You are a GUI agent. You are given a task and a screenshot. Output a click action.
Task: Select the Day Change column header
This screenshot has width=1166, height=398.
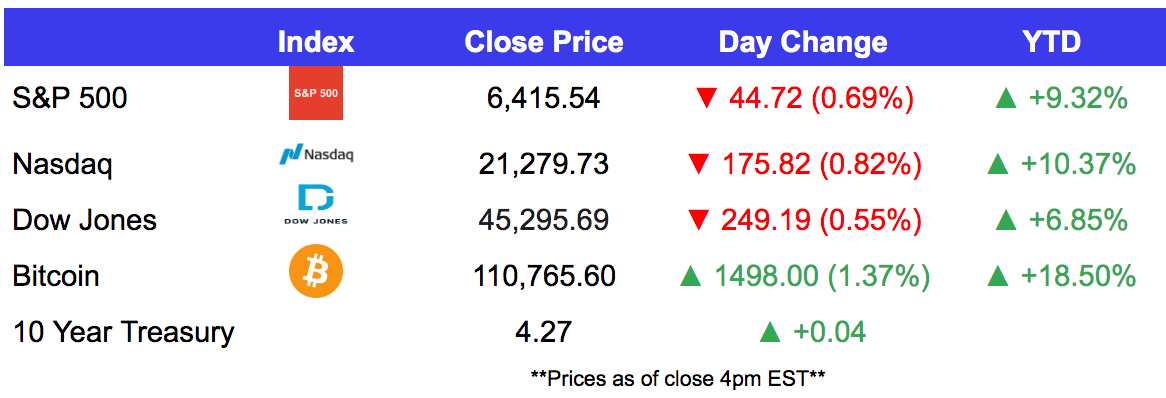point(803,42)
